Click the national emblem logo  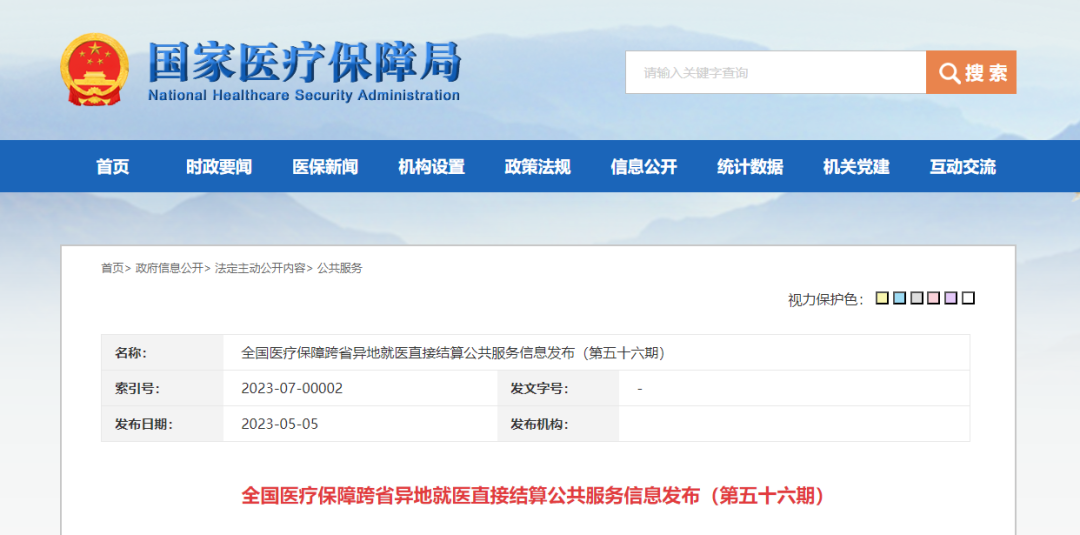point(94,70)
